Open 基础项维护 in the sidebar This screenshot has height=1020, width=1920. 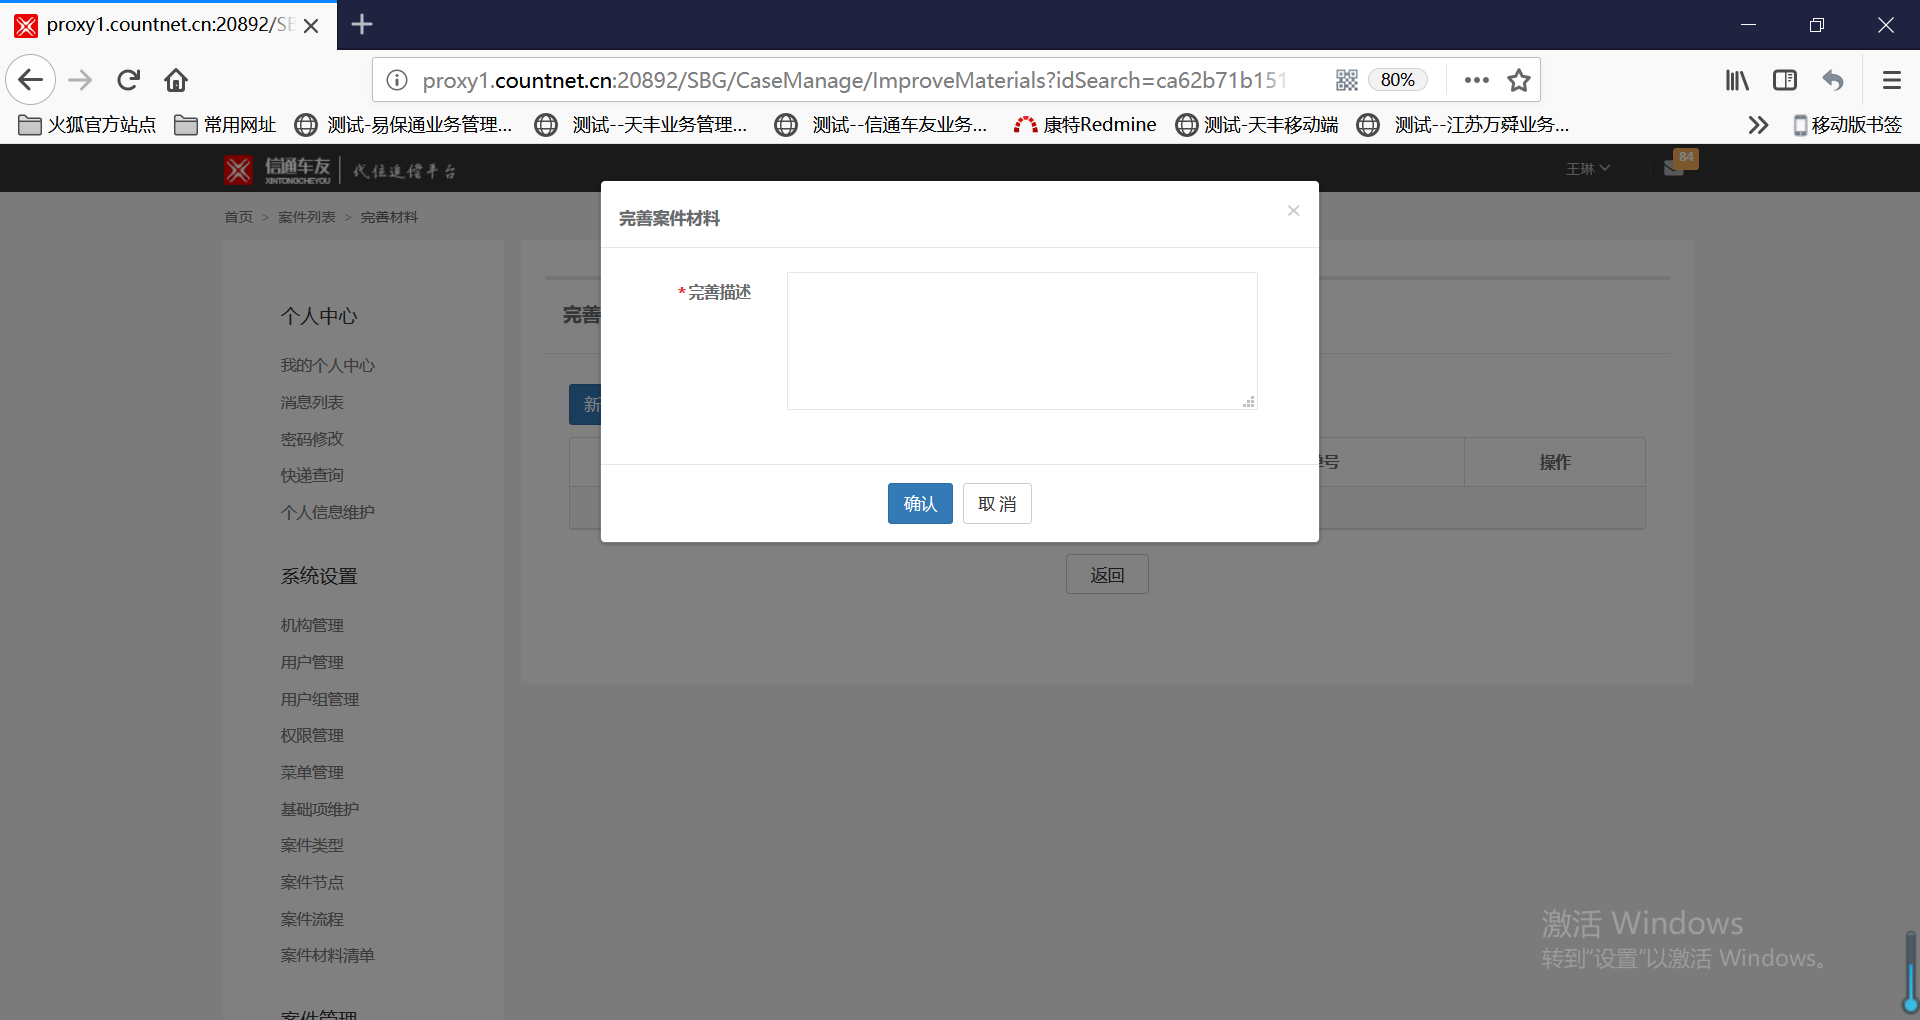320,809
